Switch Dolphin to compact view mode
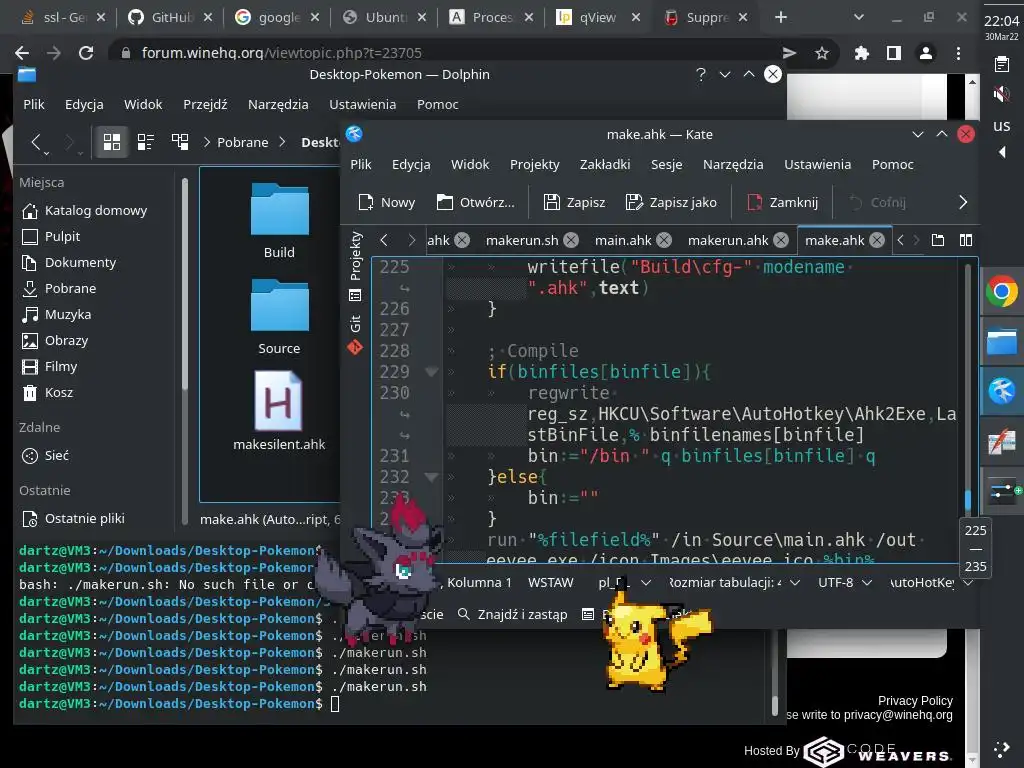This screenshot has width=1024, height=768. pyautogui.click(x=146, y=142)
